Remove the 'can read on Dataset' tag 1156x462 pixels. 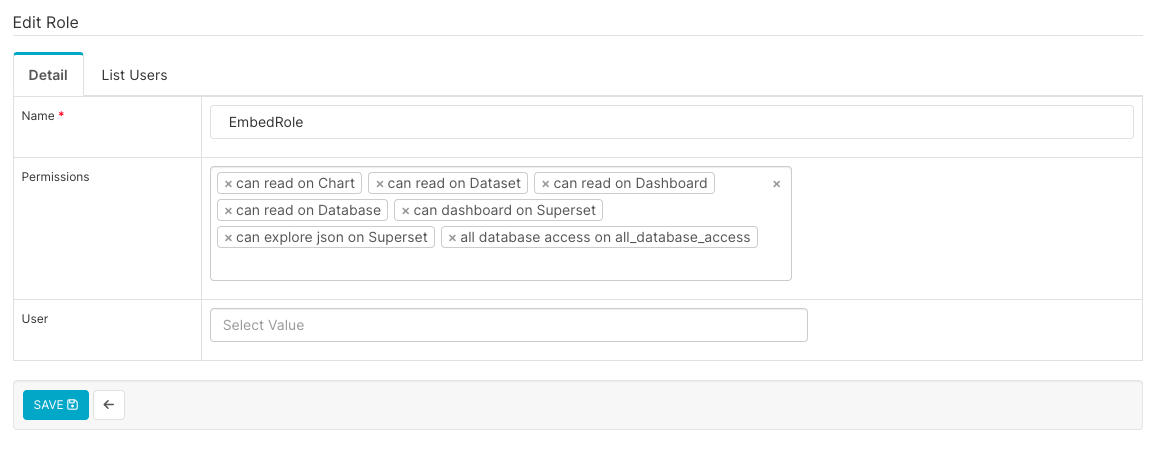379,184
